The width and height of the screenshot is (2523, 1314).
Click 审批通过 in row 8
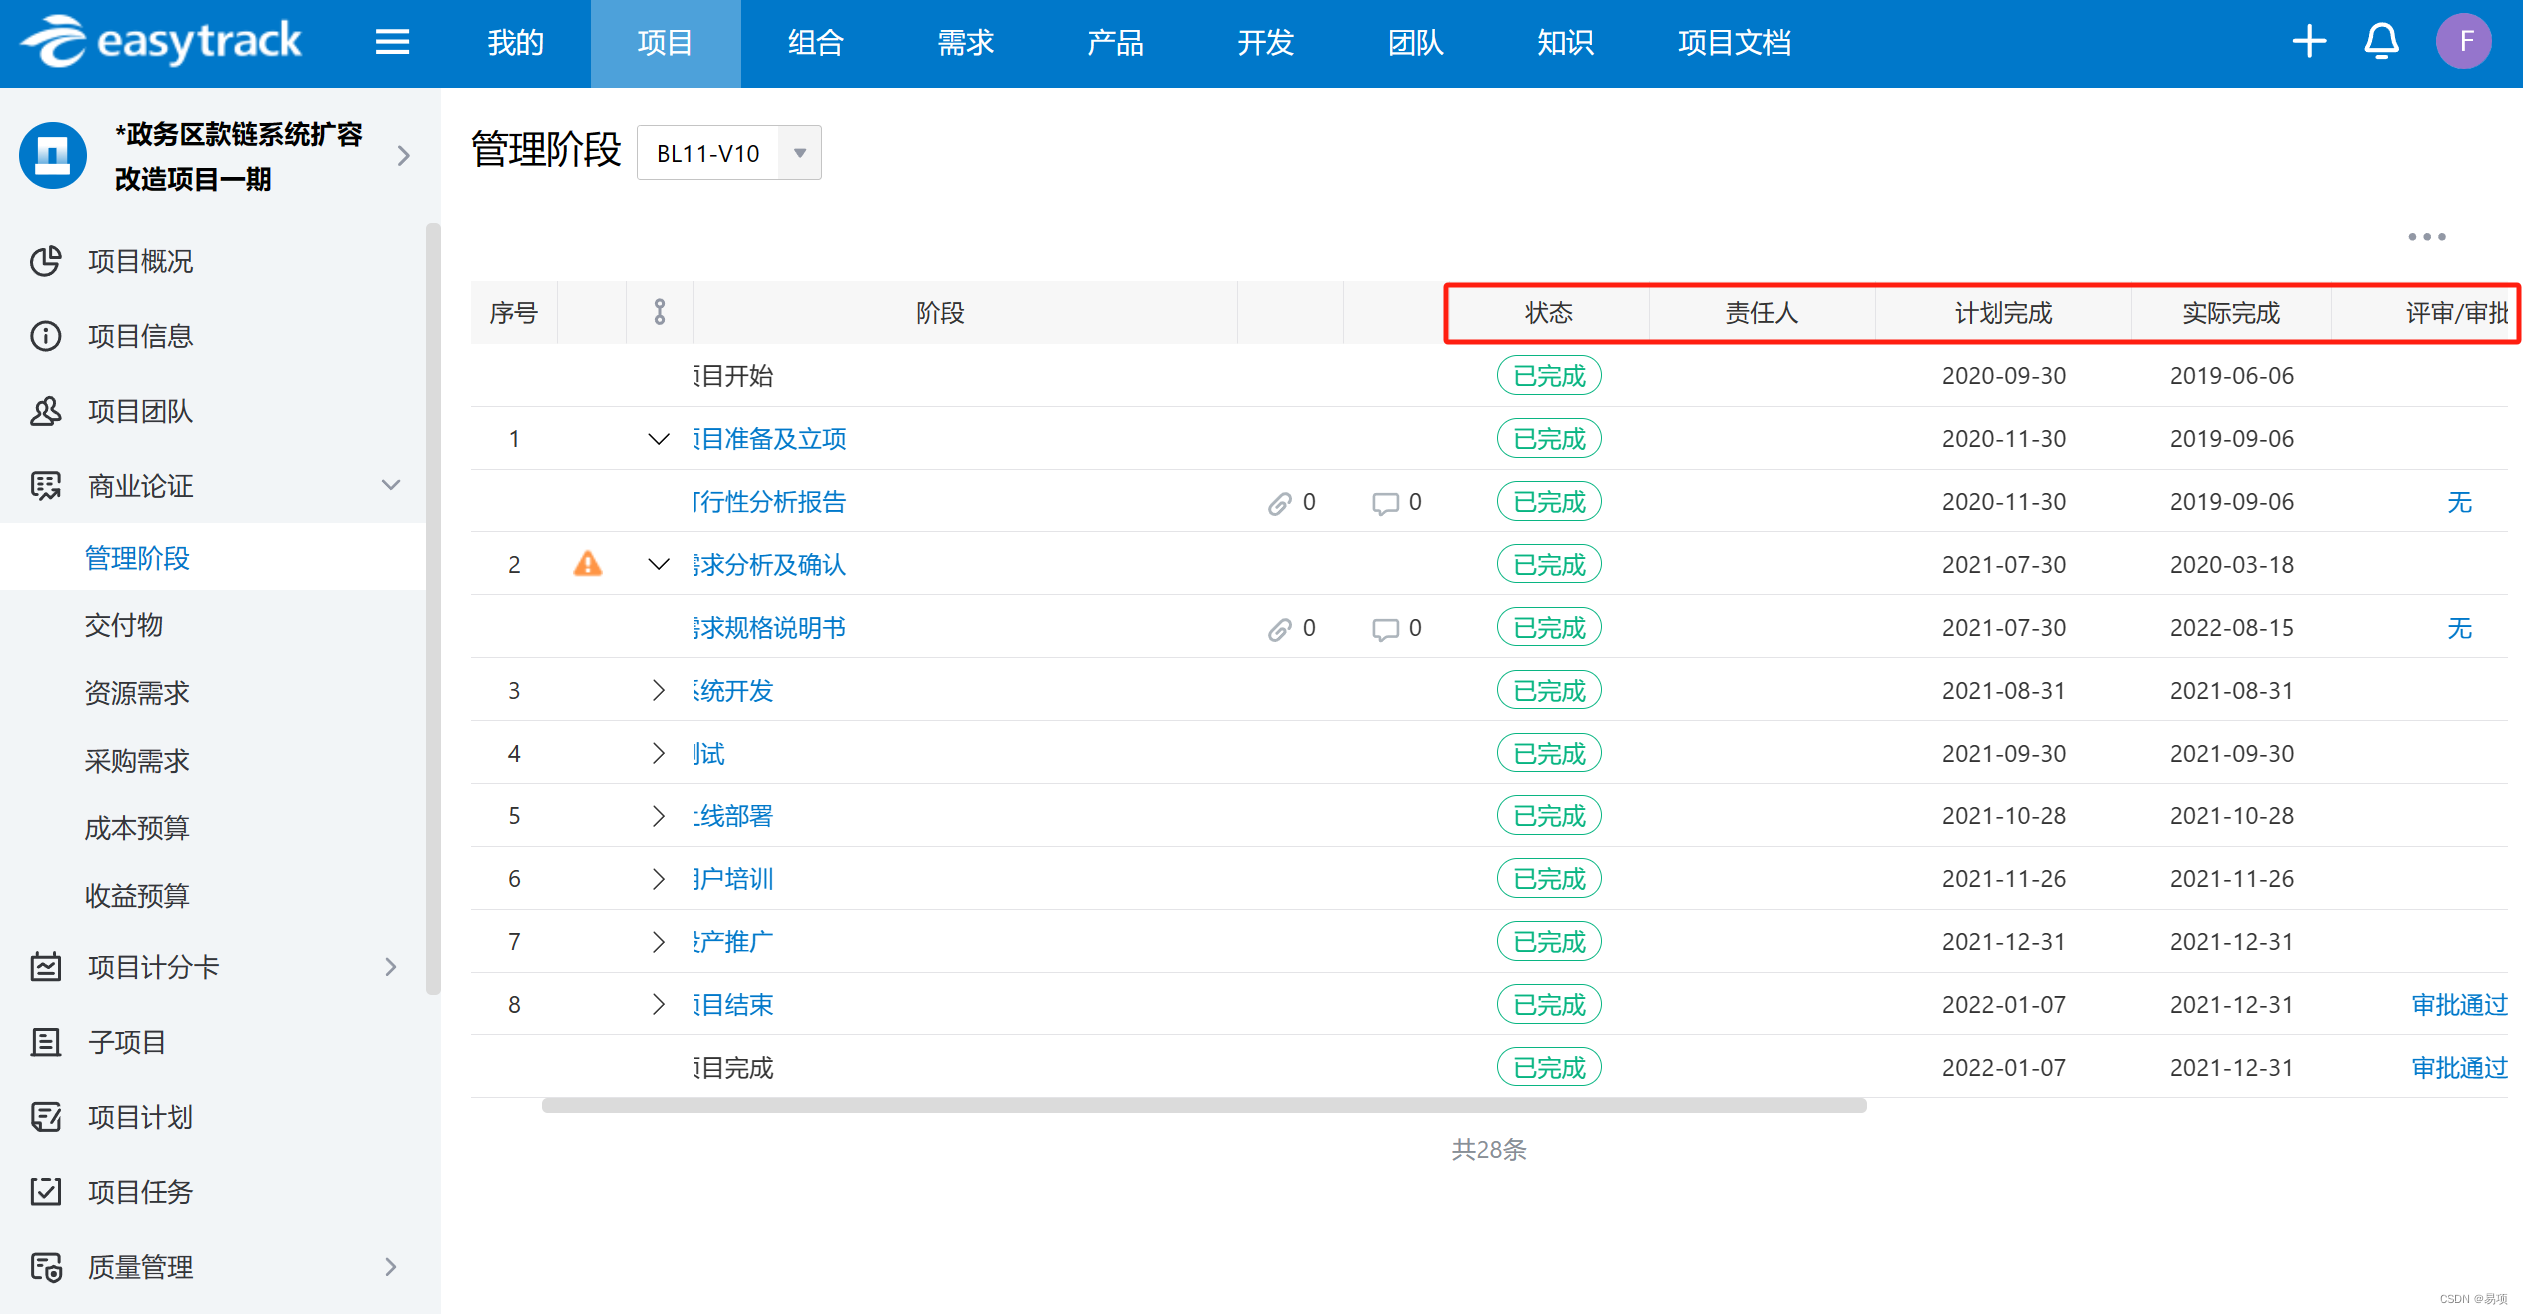coord(2459,1005)
